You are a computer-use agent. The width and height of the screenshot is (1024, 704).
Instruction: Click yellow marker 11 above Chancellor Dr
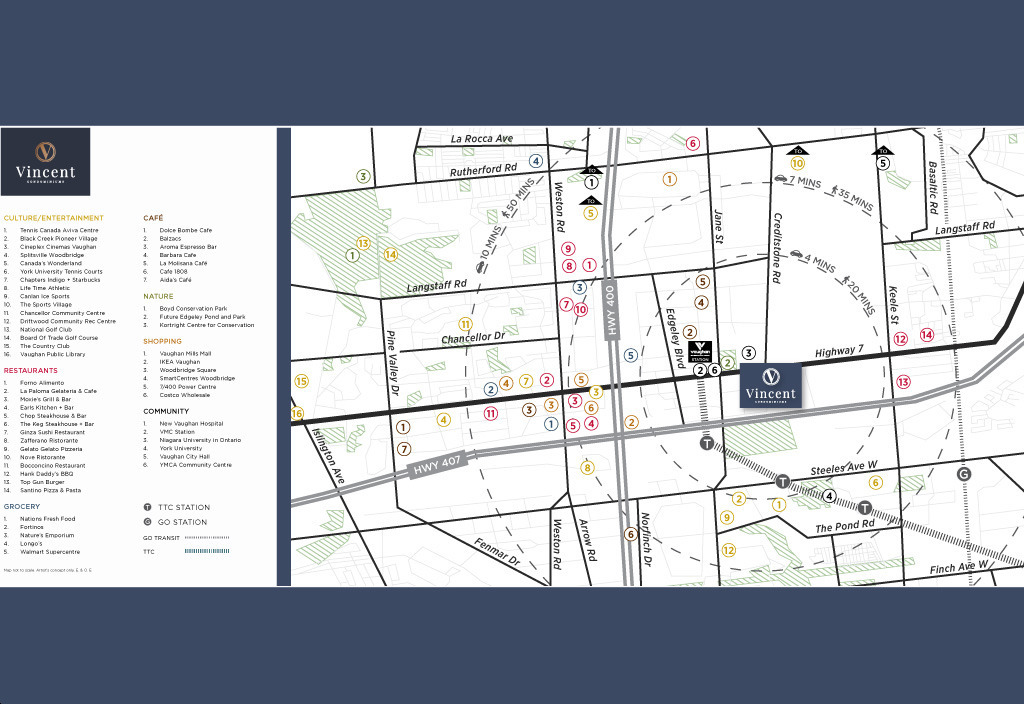(464, 324)
